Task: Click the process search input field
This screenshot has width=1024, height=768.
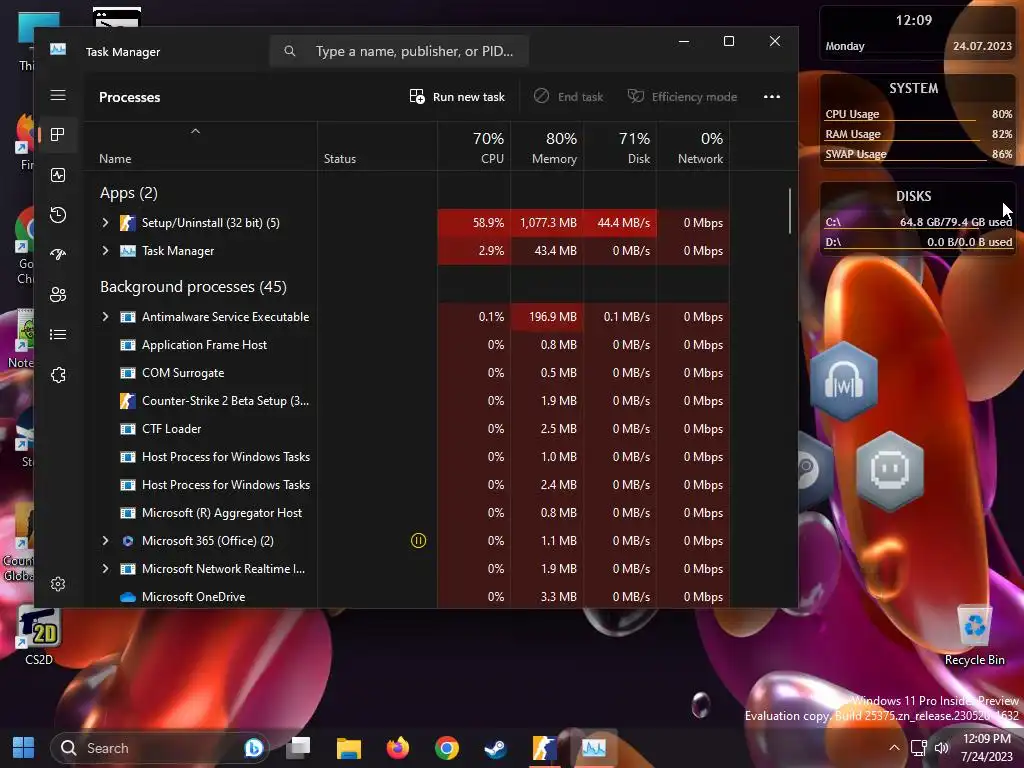Action: point(399,51)
